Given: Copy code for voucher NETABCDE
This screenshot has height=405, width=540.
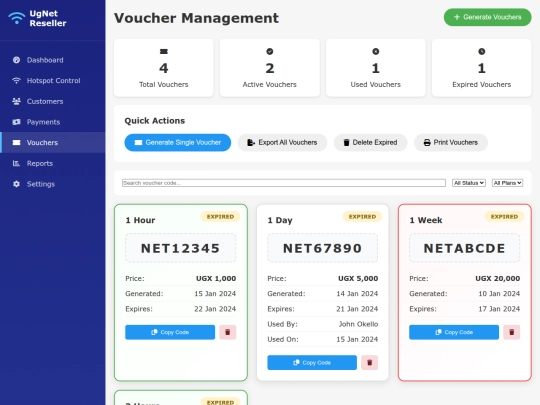Looking at the screenshot, I should 454,332.
